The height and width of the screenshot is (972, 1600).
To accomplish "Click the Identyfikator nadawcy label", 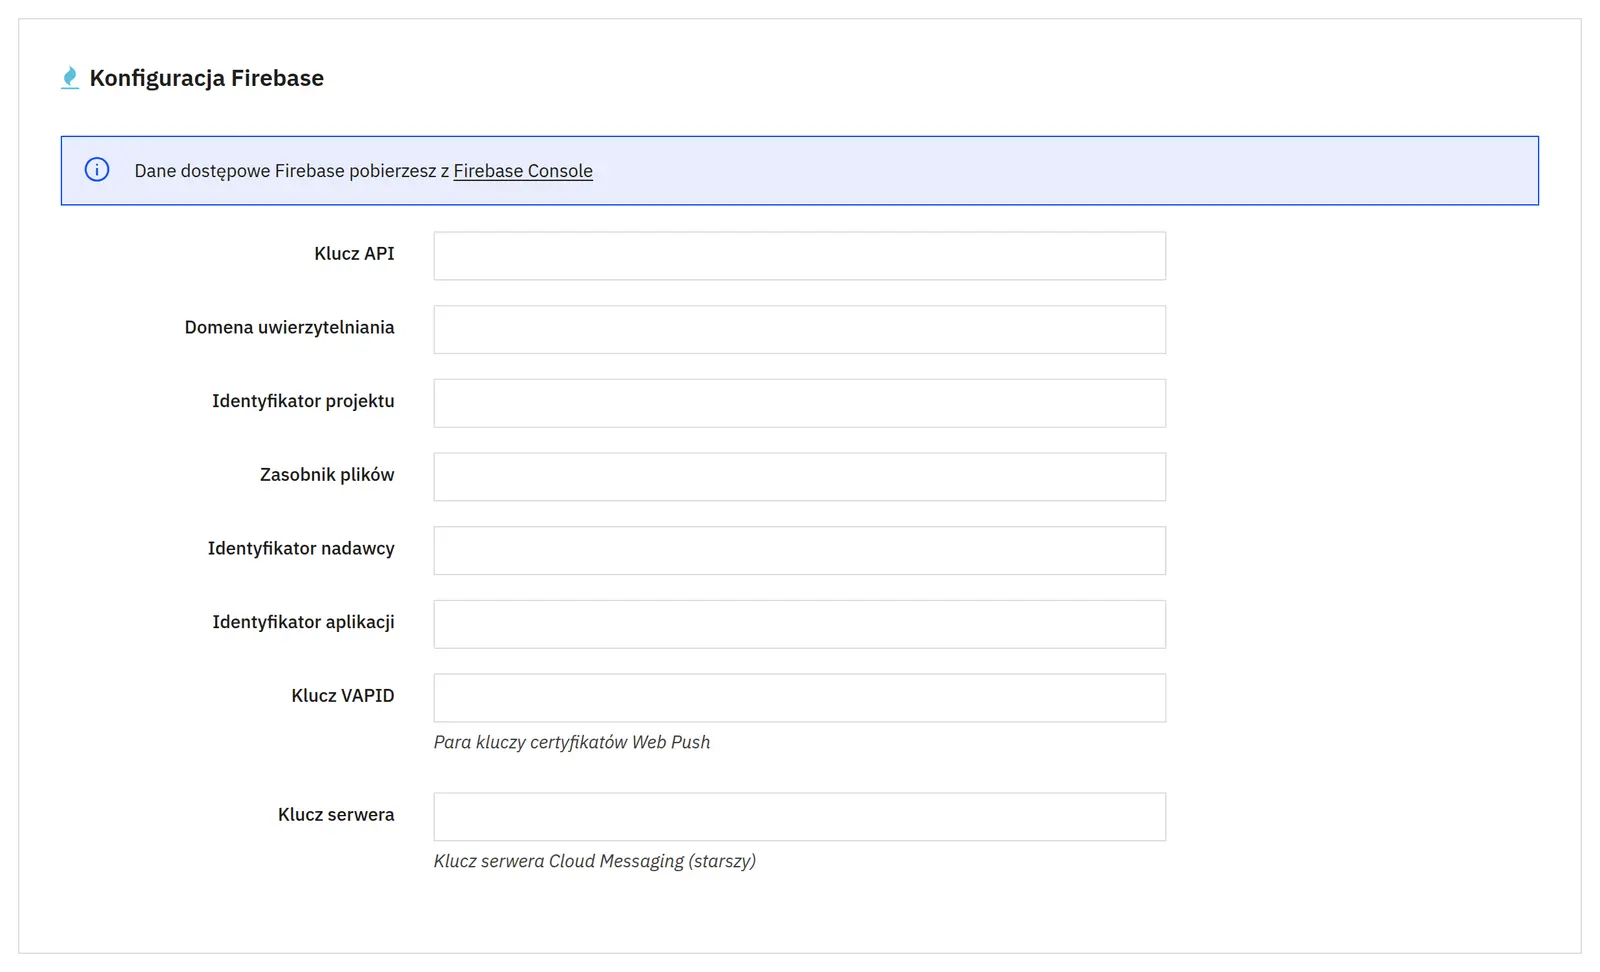I will click(301, 549).
